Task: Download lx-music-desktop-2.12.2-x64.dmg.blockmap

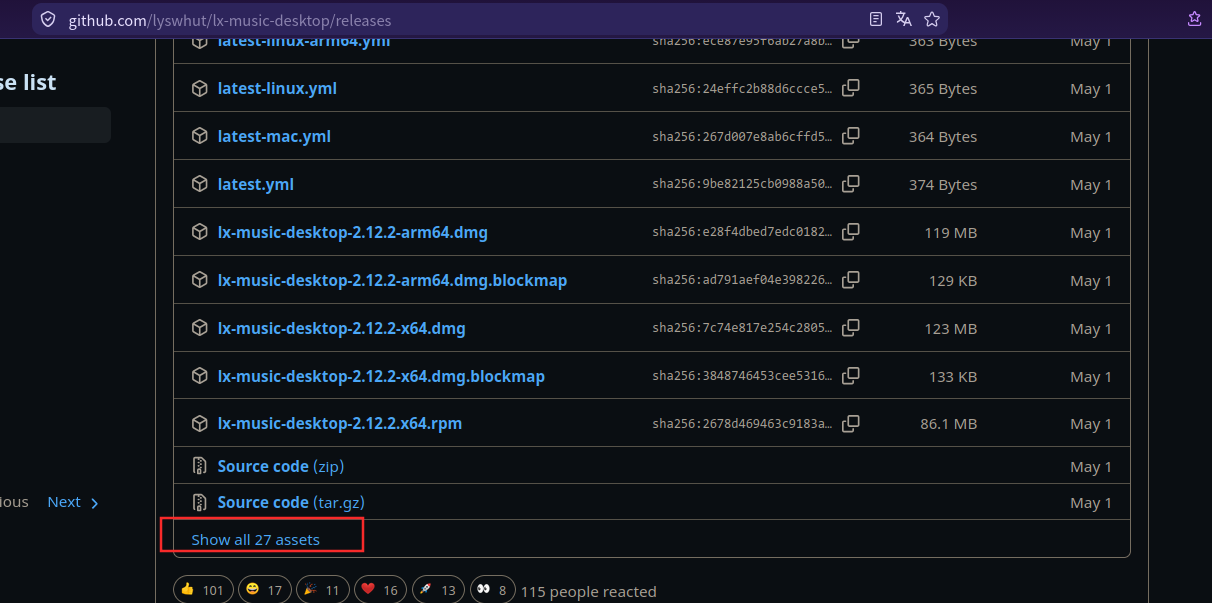Action: coord(381,376)
